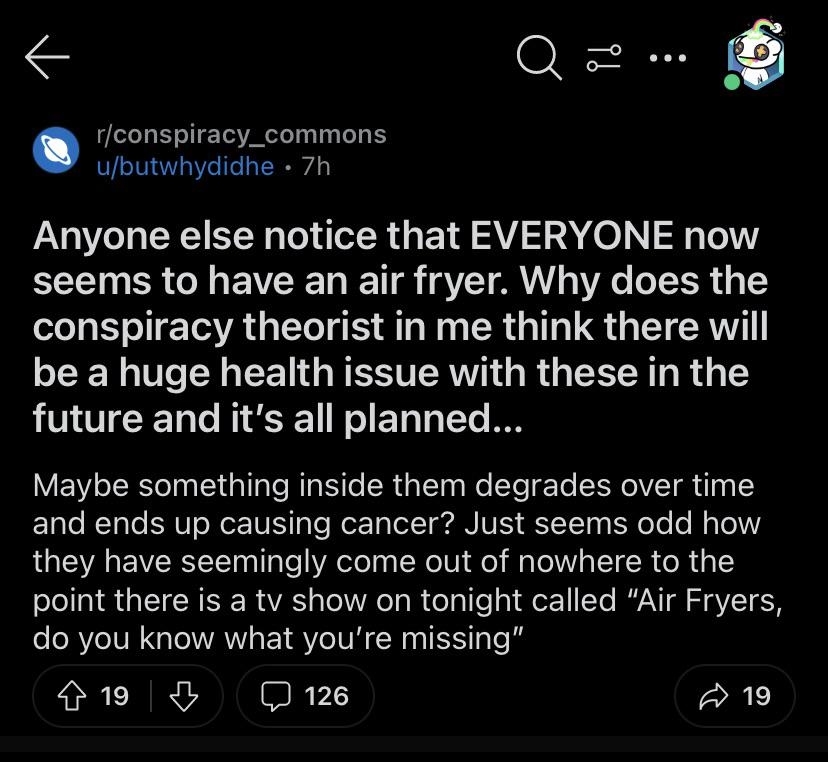
Task: Go to r/conspiracy_commons community page
Action: click(240, 133)
